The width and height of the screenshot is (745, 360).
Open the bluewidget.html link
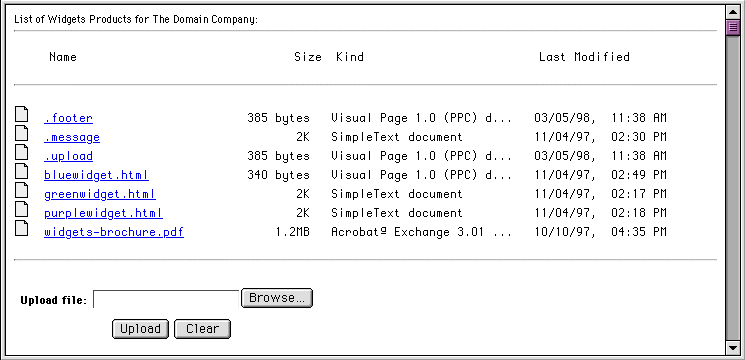click(96, 175)
